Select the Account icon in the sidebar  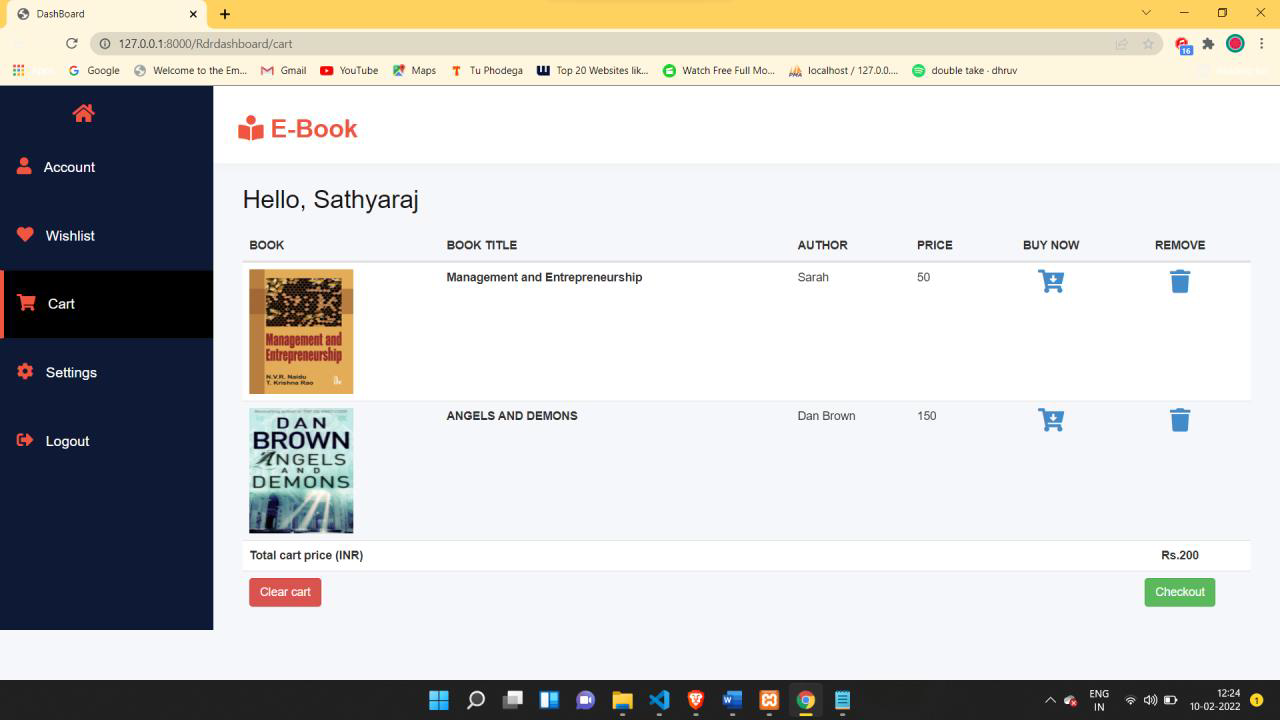click(x=25, y=167)
